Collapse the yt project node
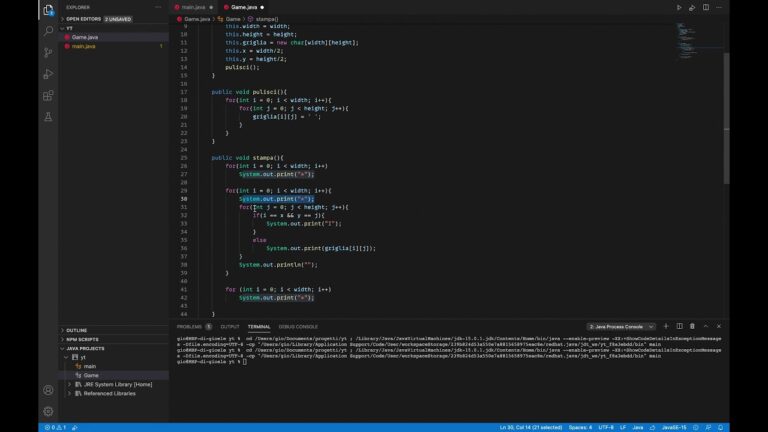 point(66,358)
